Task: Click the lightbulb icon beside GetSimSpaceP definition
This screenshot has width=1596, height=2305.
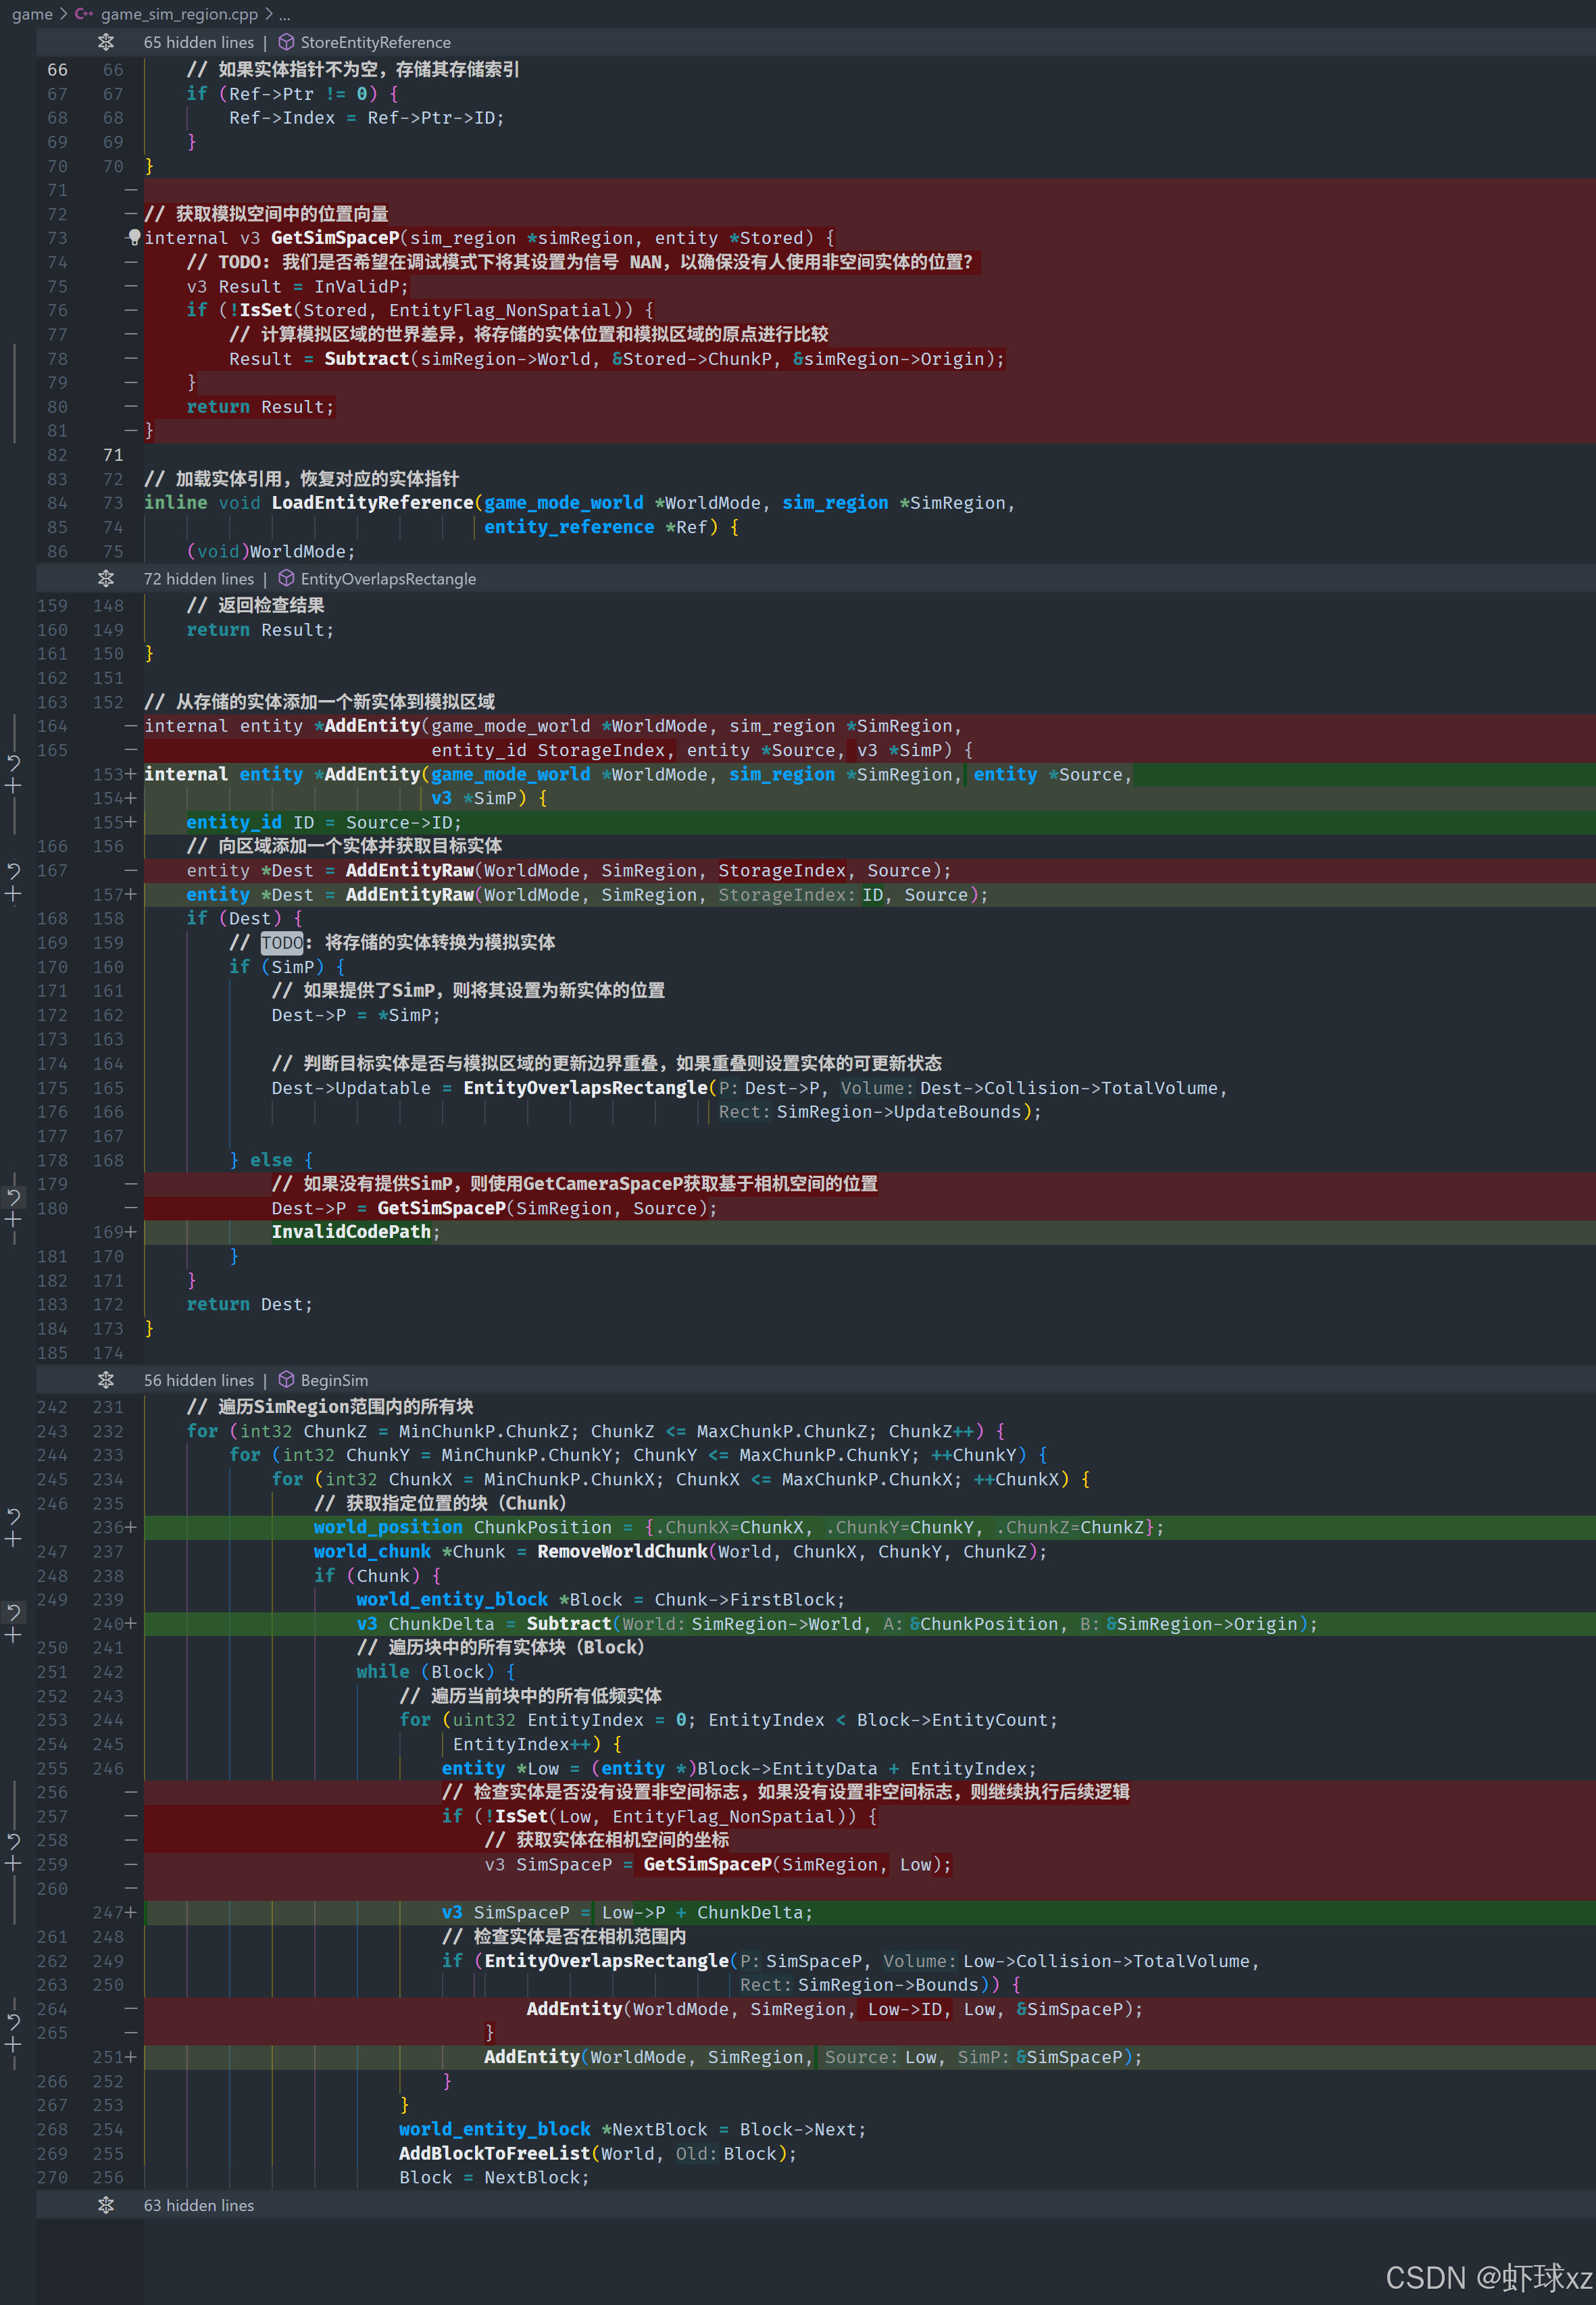Action: pos(134,238)
